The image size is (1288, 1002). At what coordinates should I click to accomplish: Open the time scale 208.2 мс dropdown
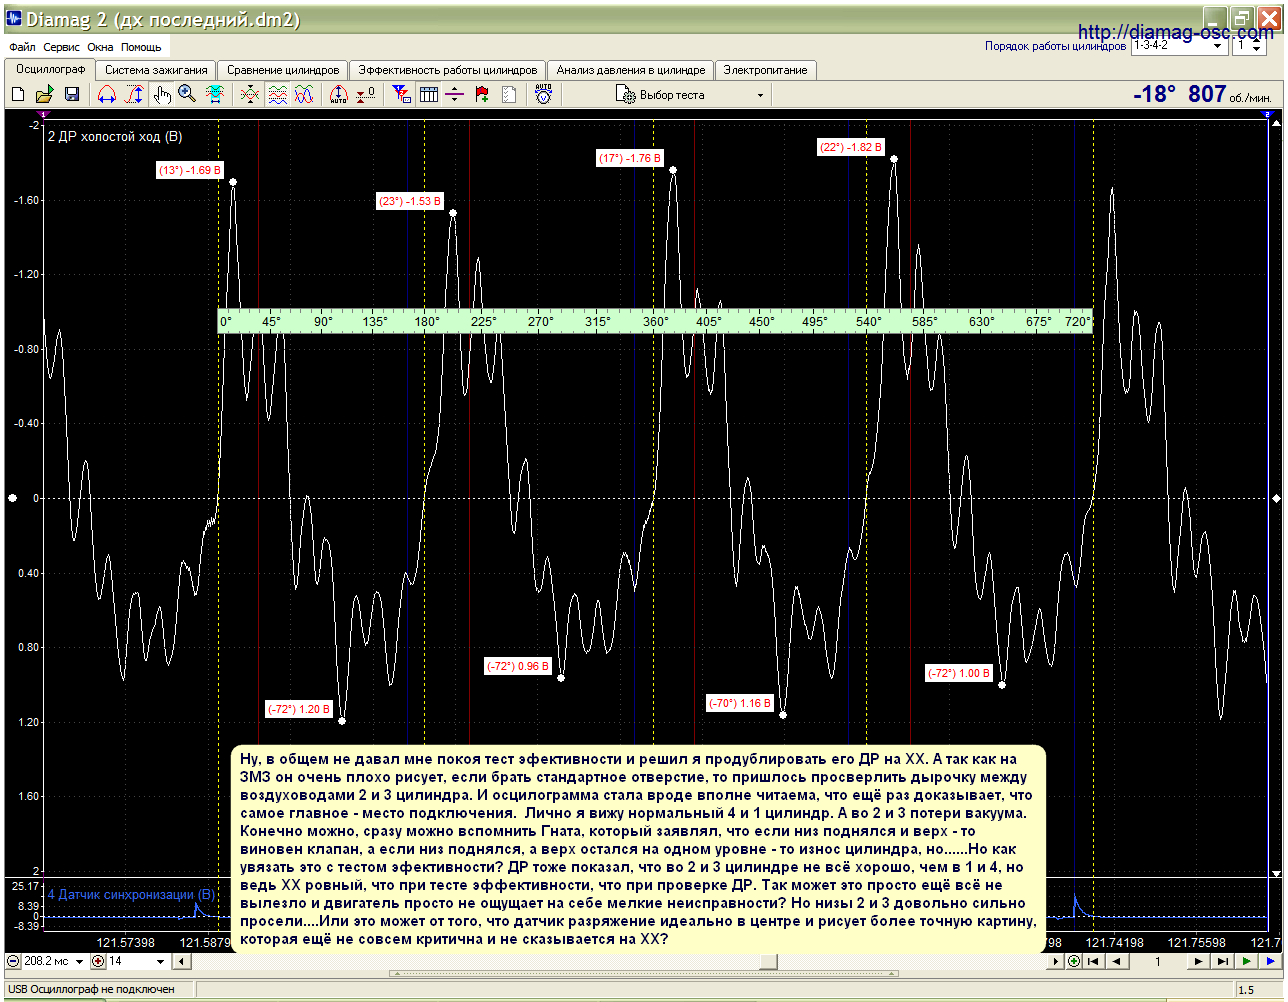[55, 961]
